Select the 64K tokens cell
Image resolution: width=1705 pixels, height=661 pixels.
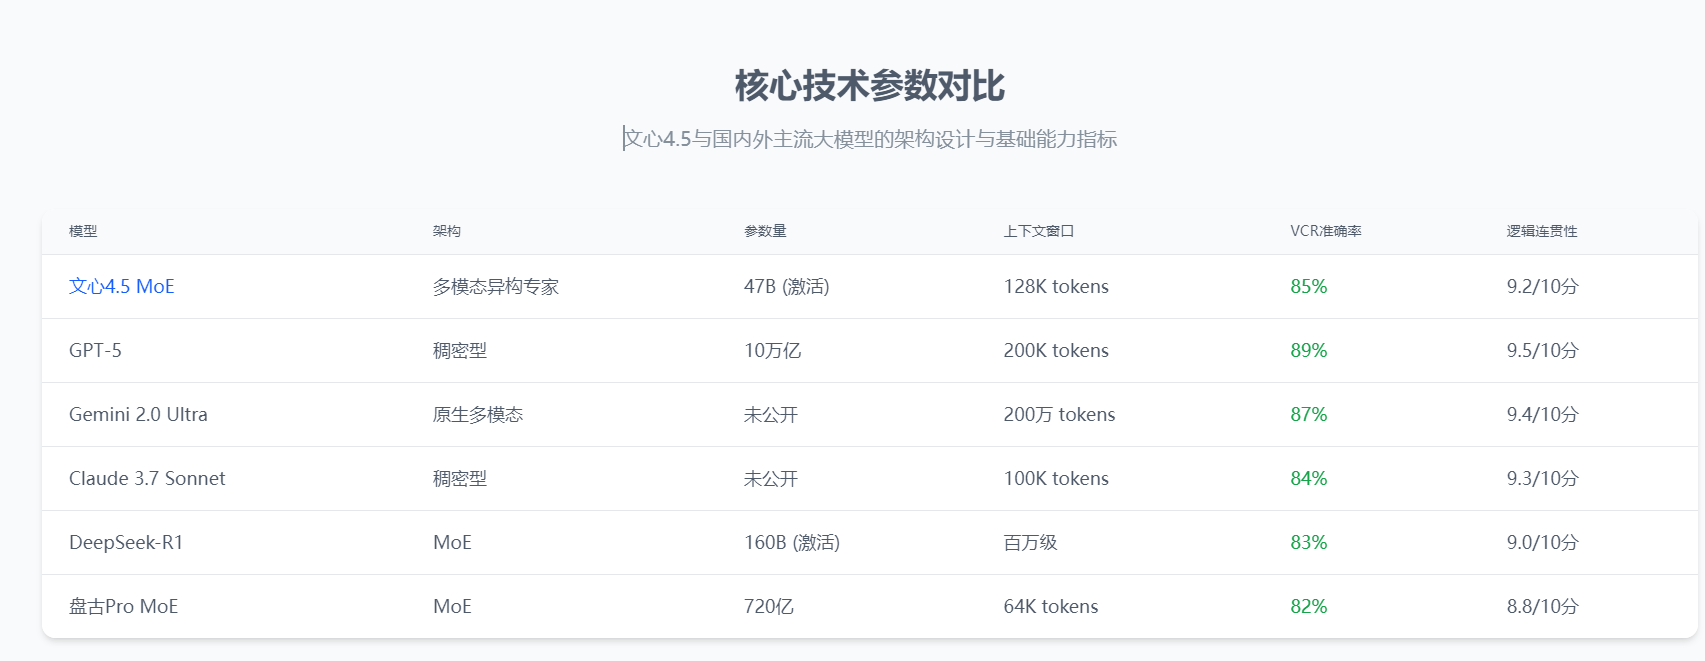1051,606
